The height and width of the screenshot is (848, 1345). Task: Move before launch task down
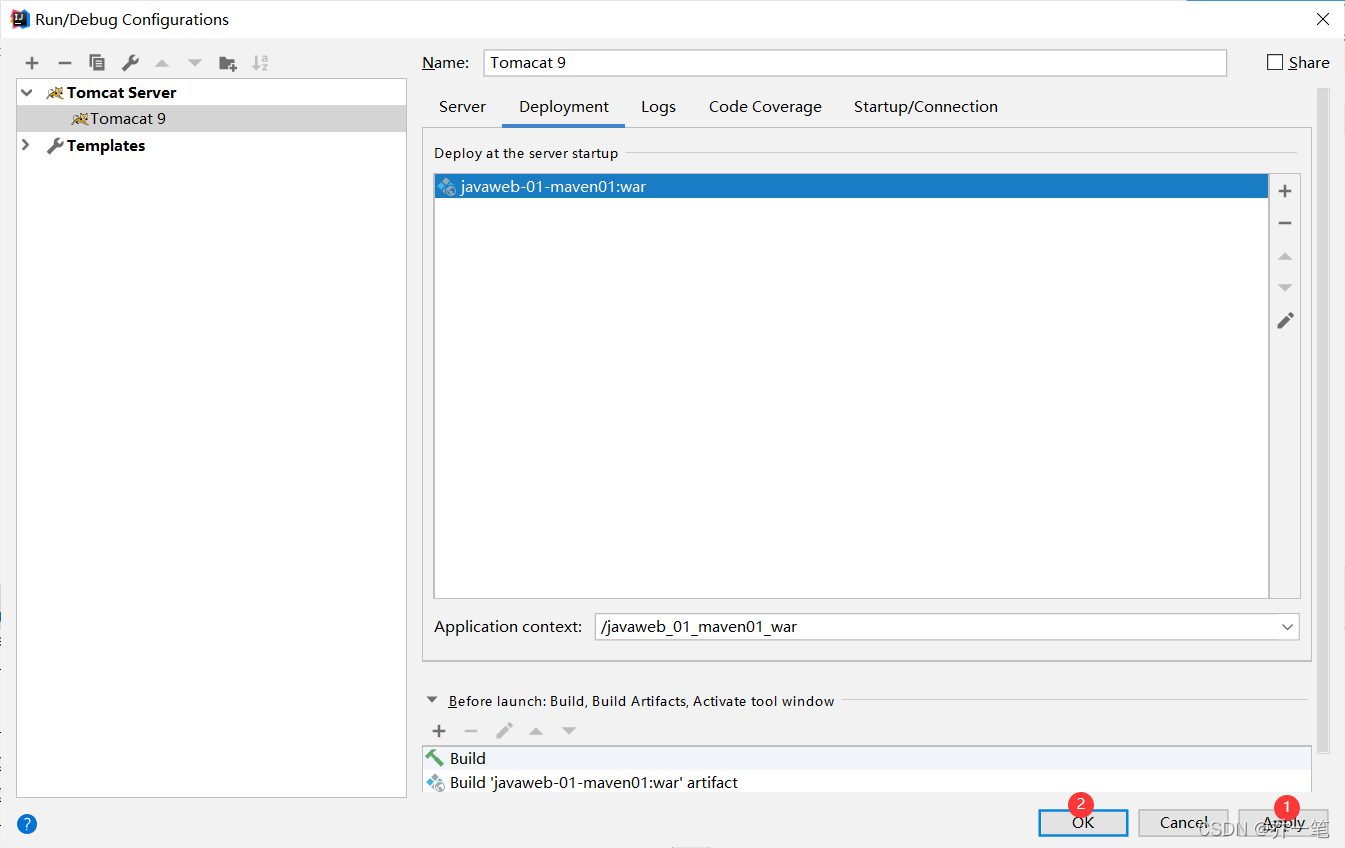click(x=569, y=731)
